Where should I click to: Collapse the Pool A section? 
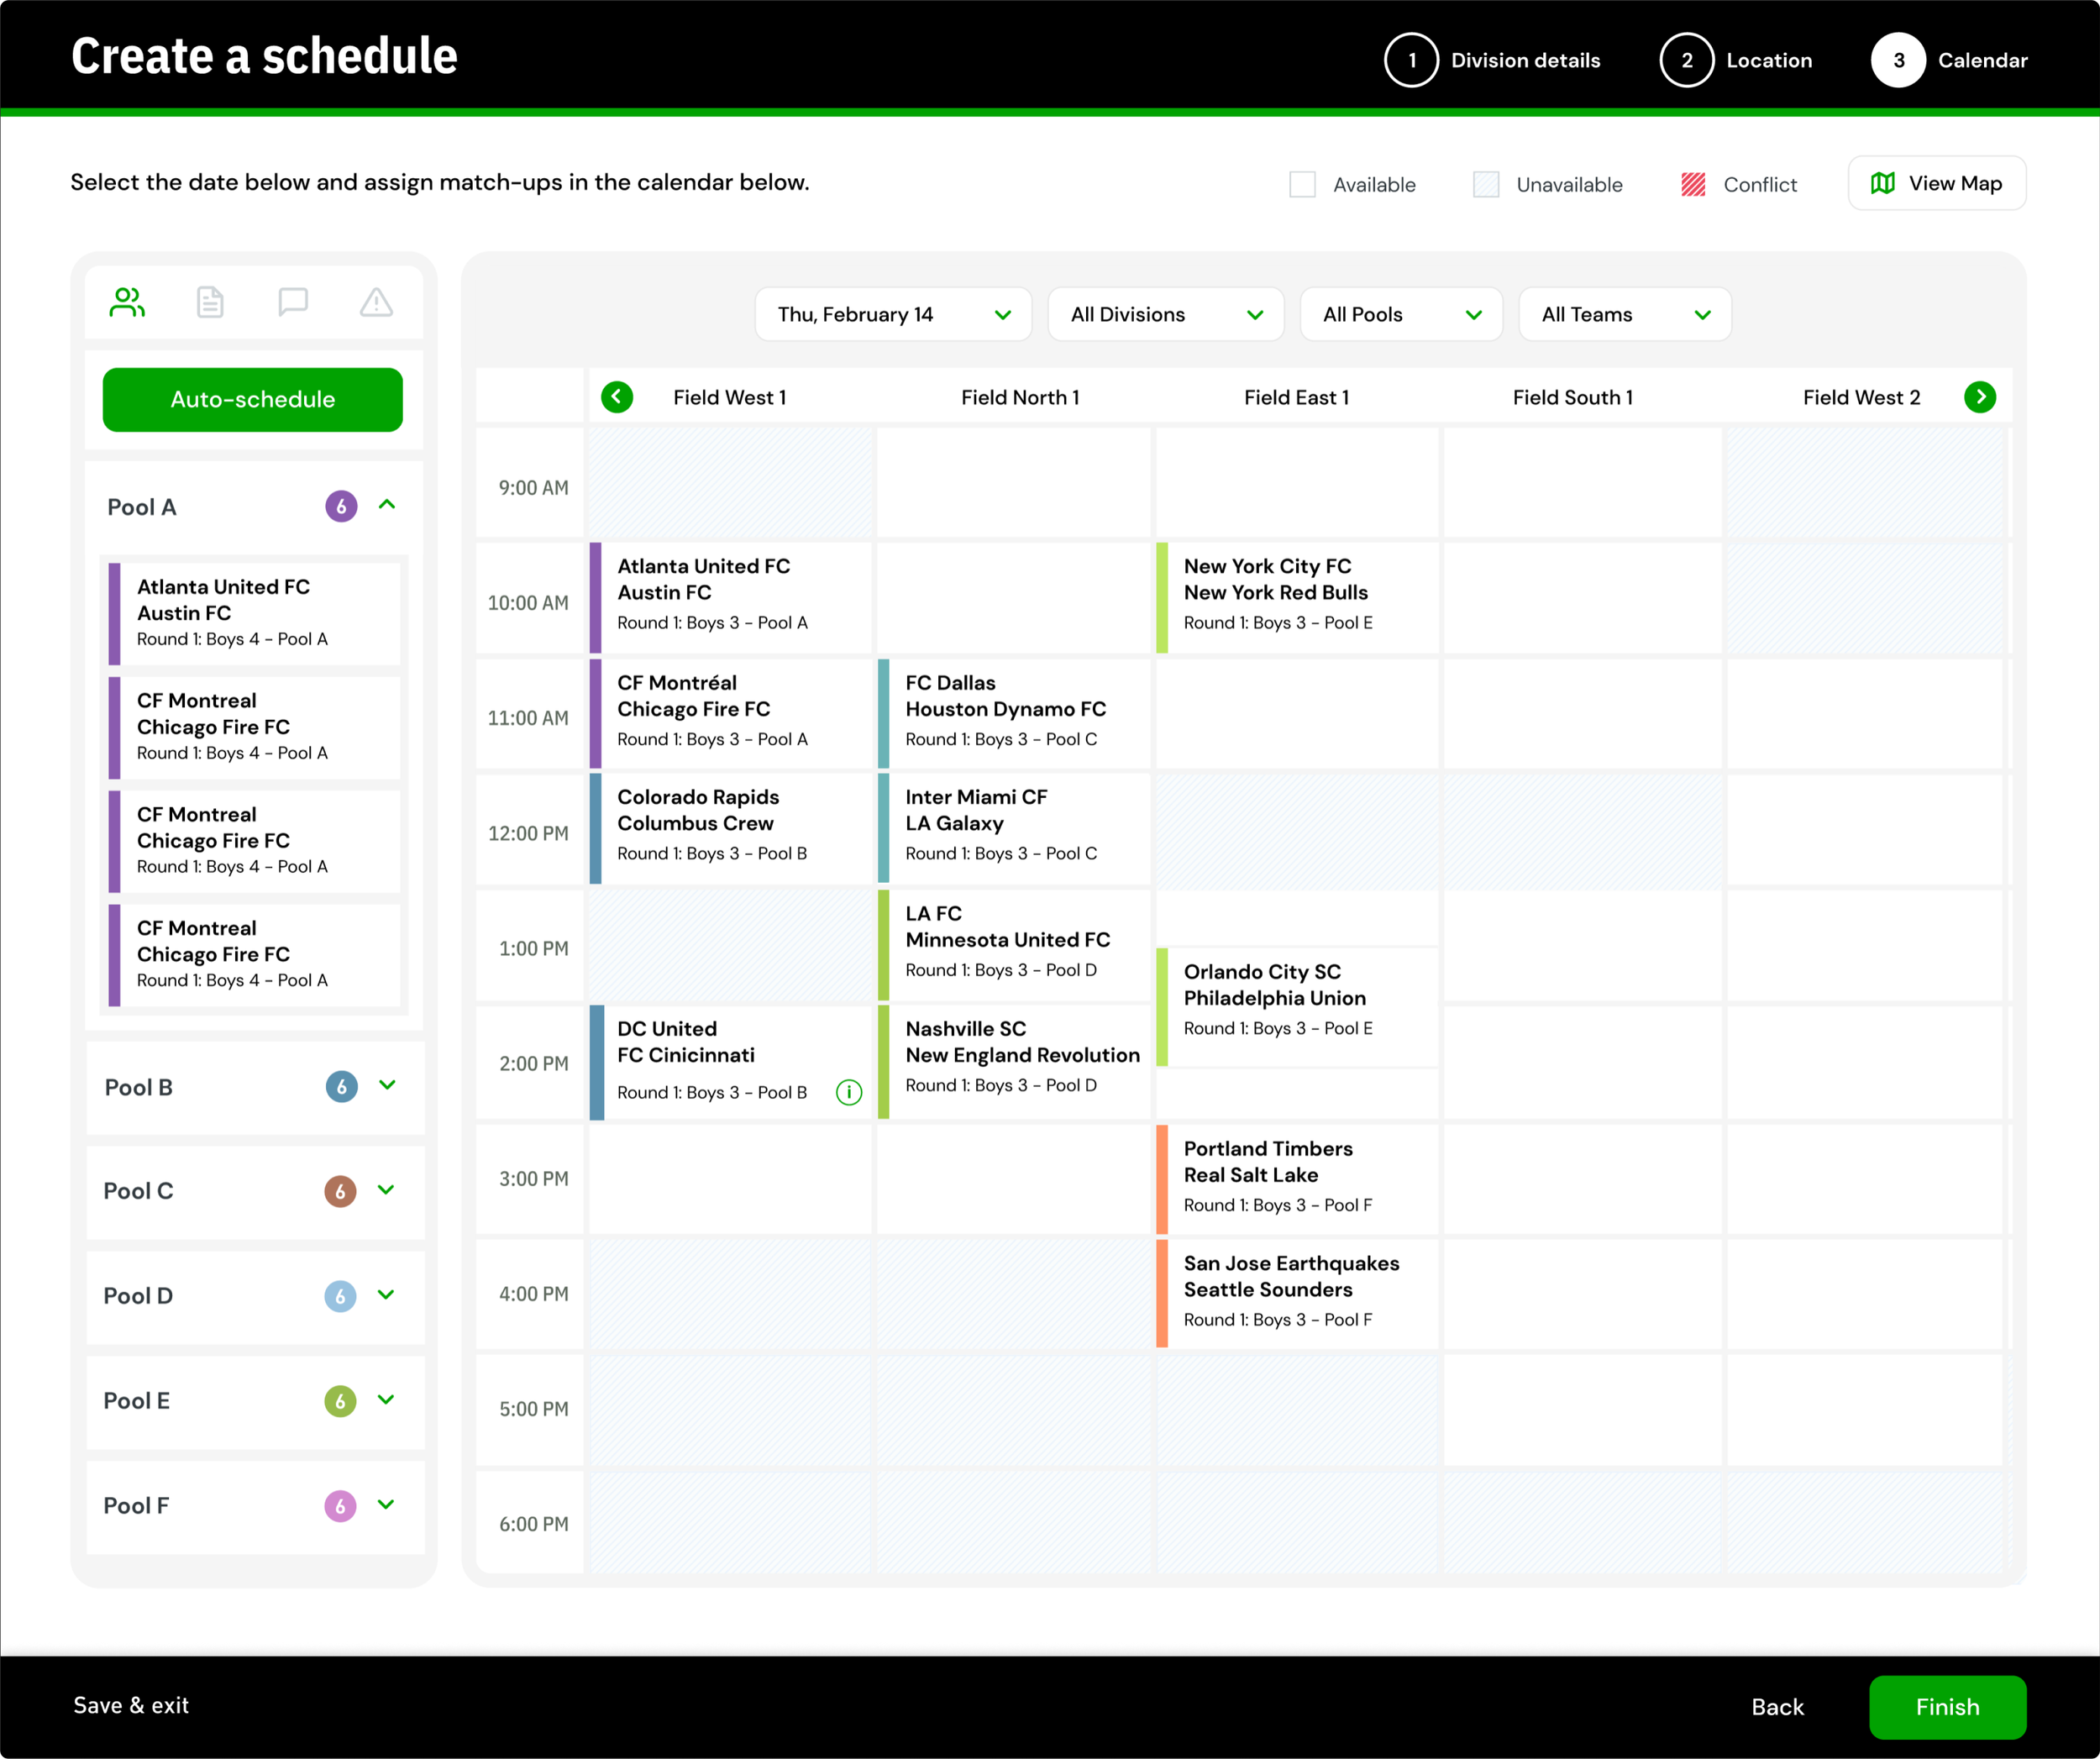point(387,505)
